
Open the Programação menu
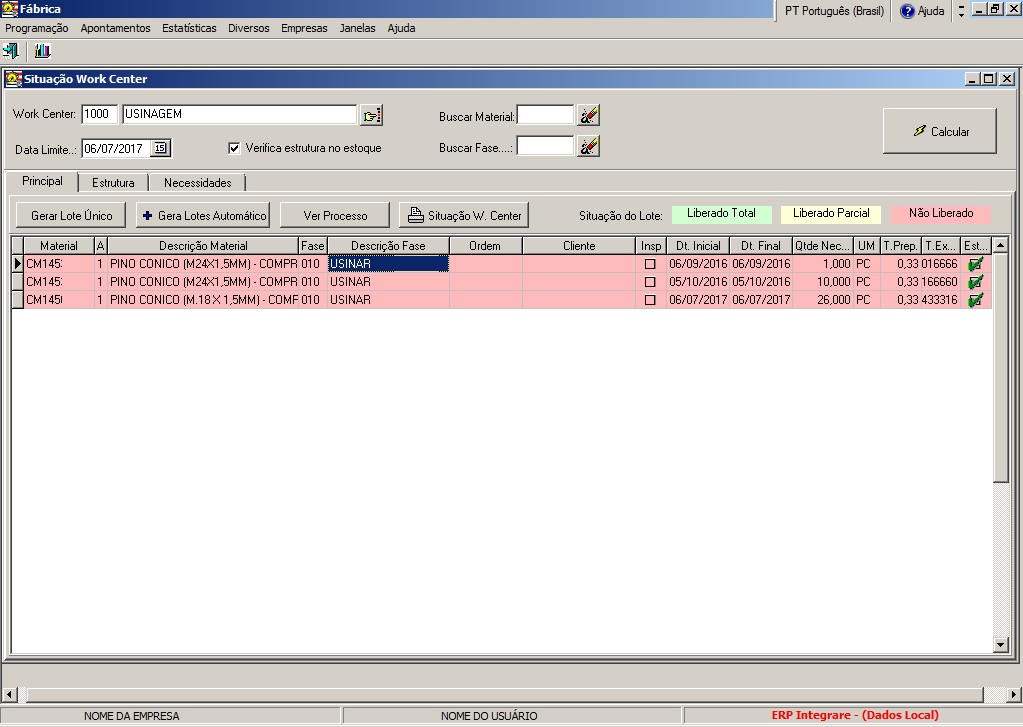[x=37, y=28]
